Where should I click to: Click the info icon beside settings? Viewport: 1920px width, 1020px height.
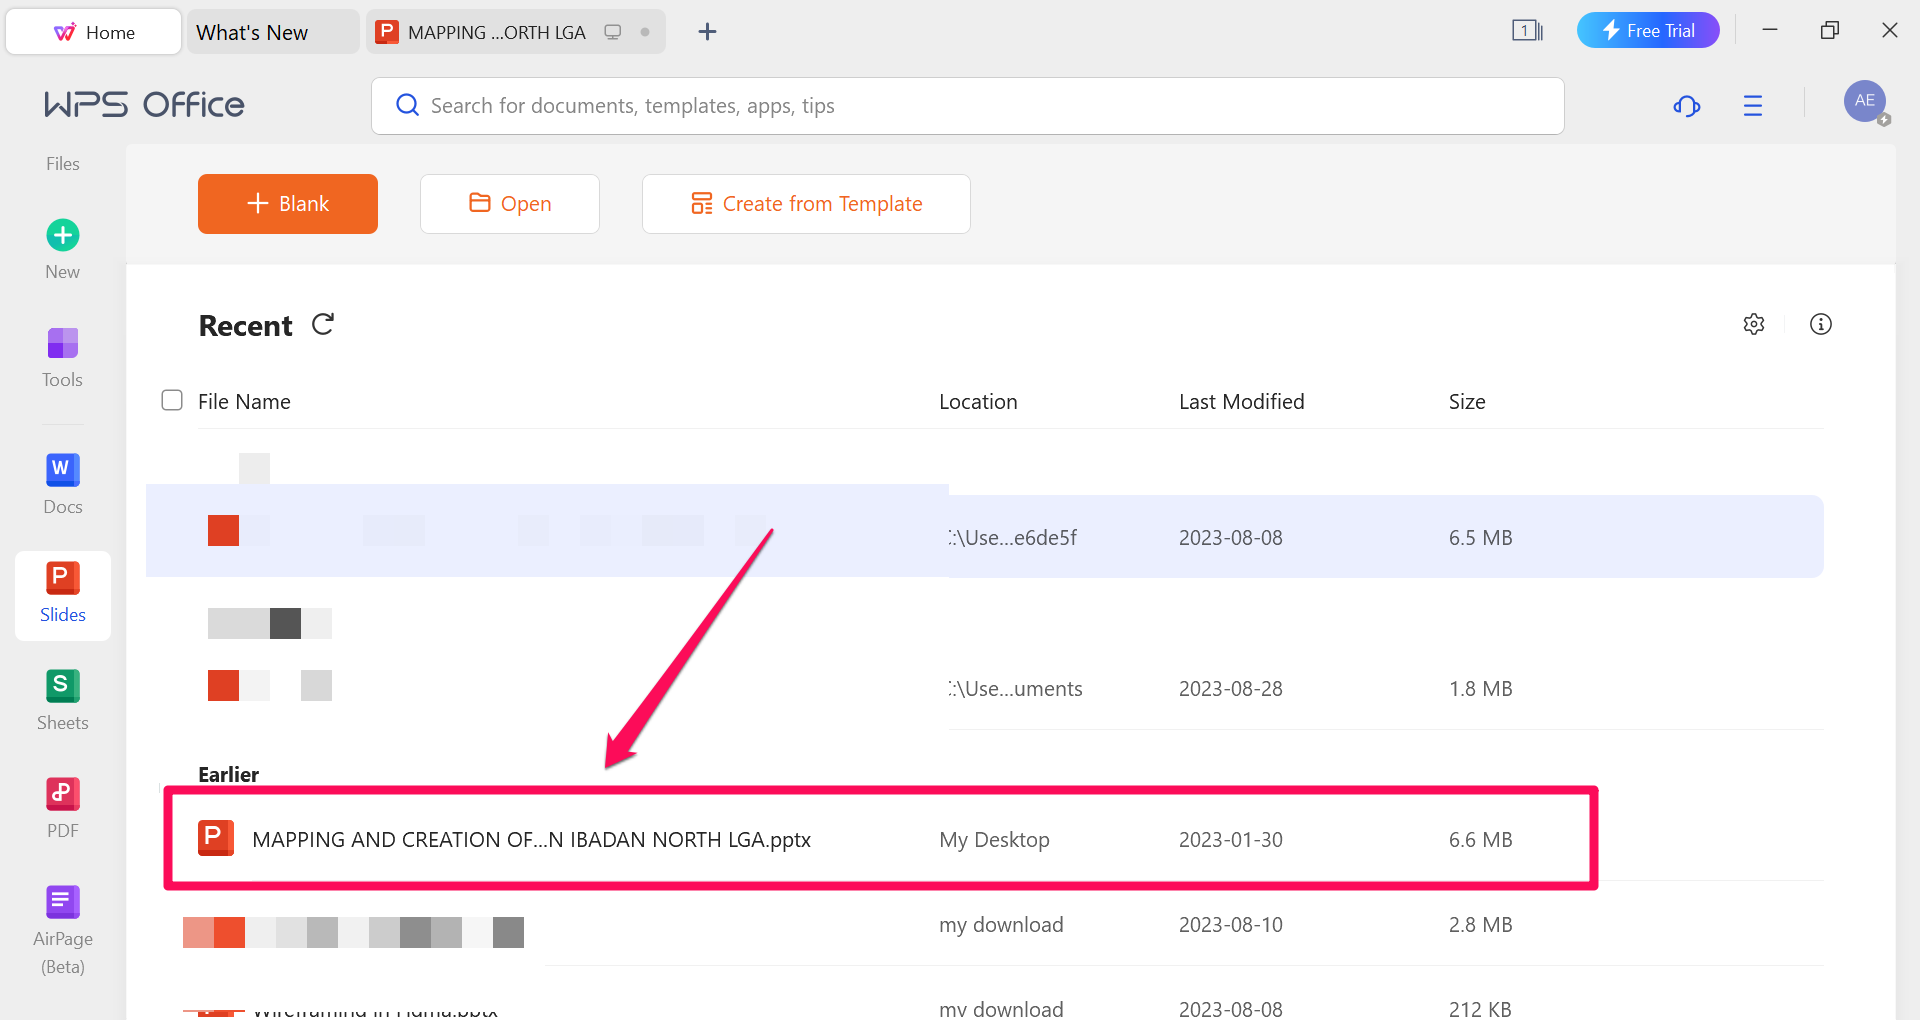[x=1821, y=324]
